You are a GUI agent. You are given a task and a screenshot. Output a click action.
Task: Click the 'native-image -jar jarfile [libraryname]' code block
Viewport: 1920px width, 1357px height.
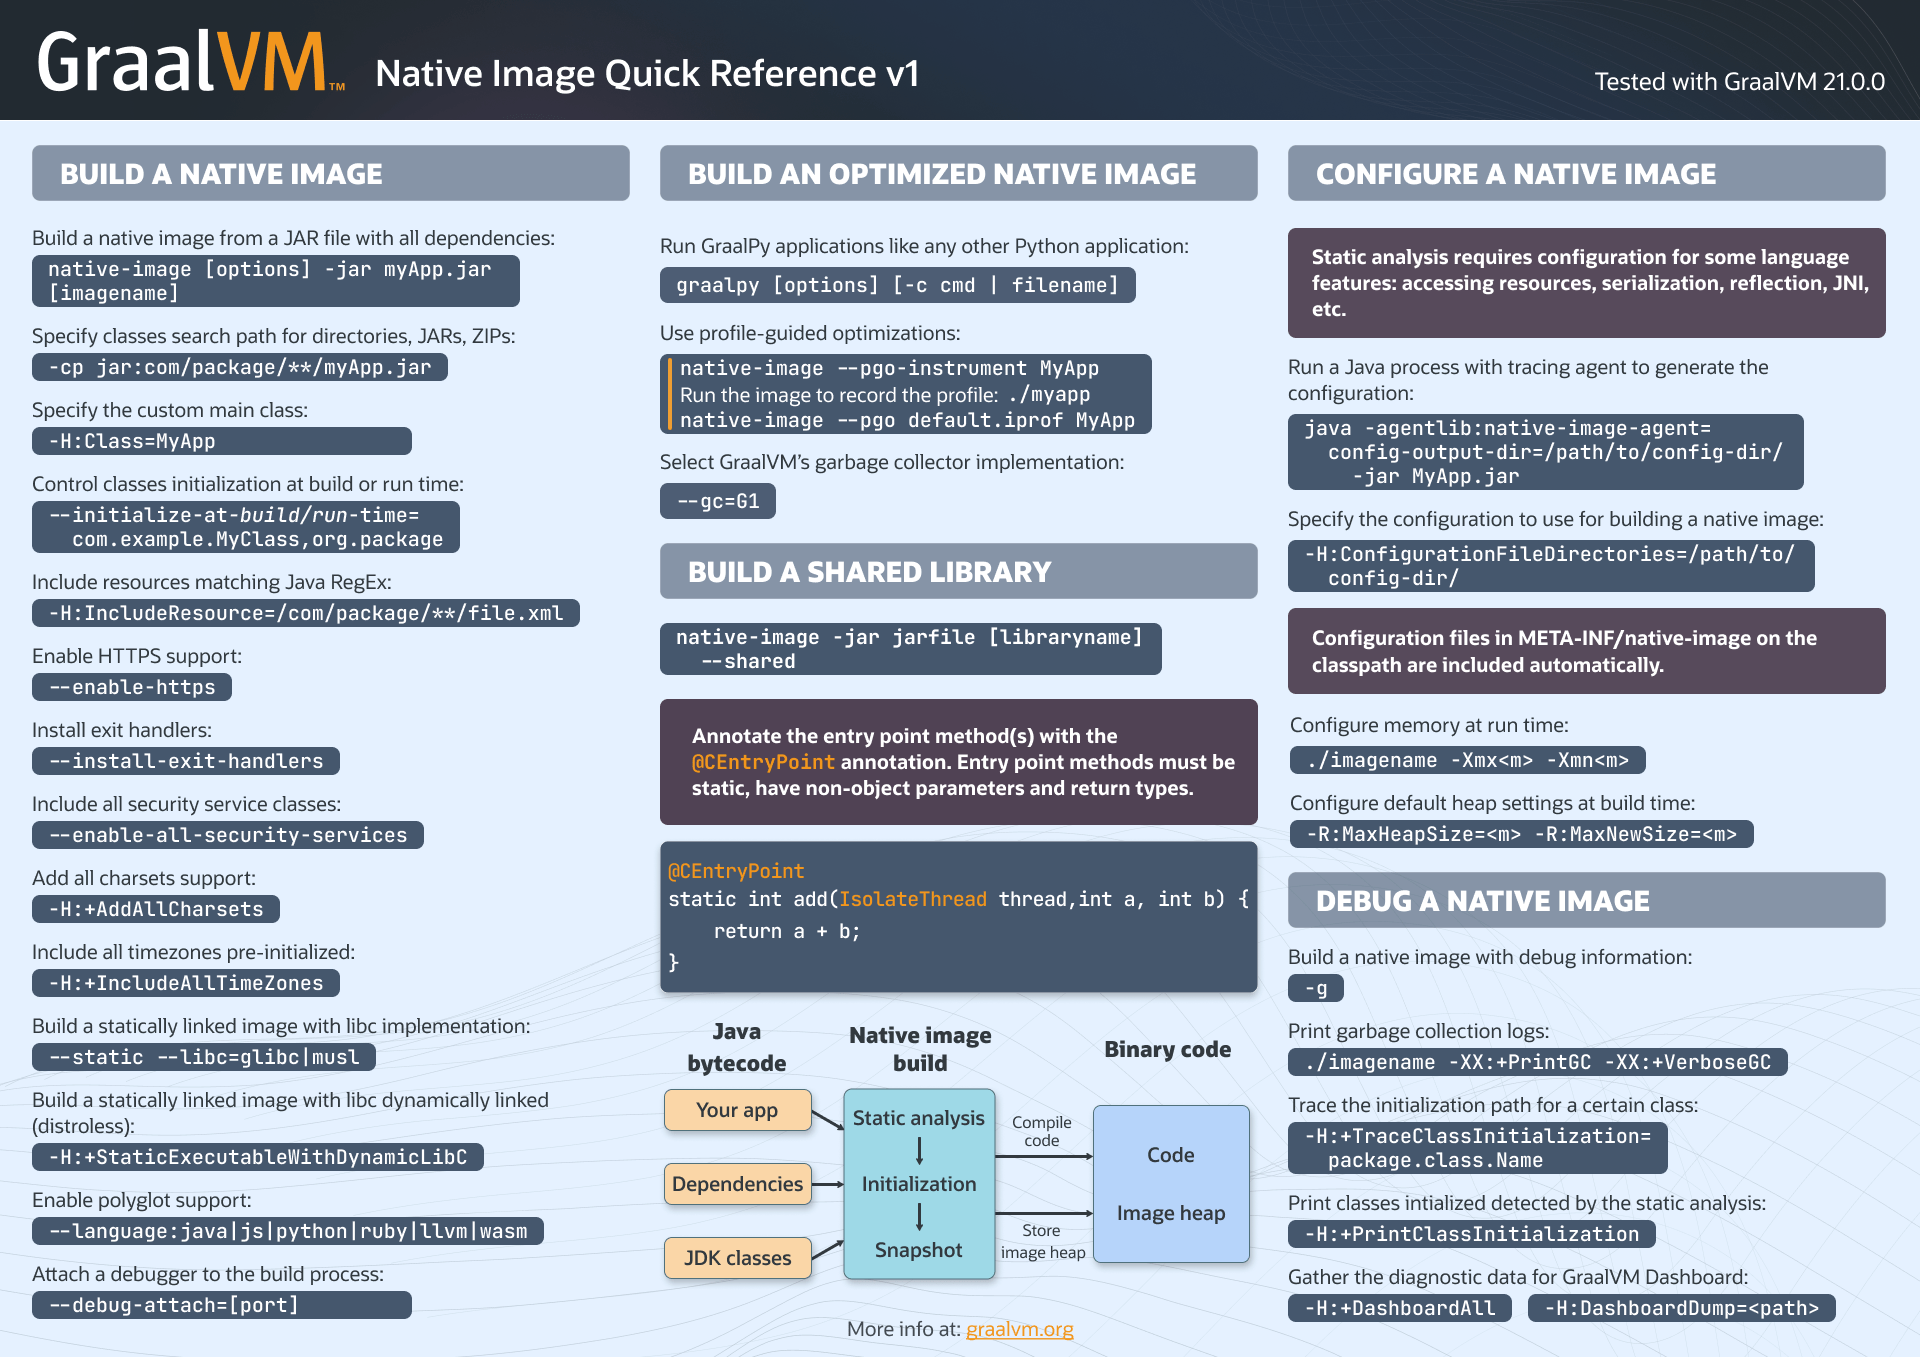pyautogui.click(x=911, y=649)
